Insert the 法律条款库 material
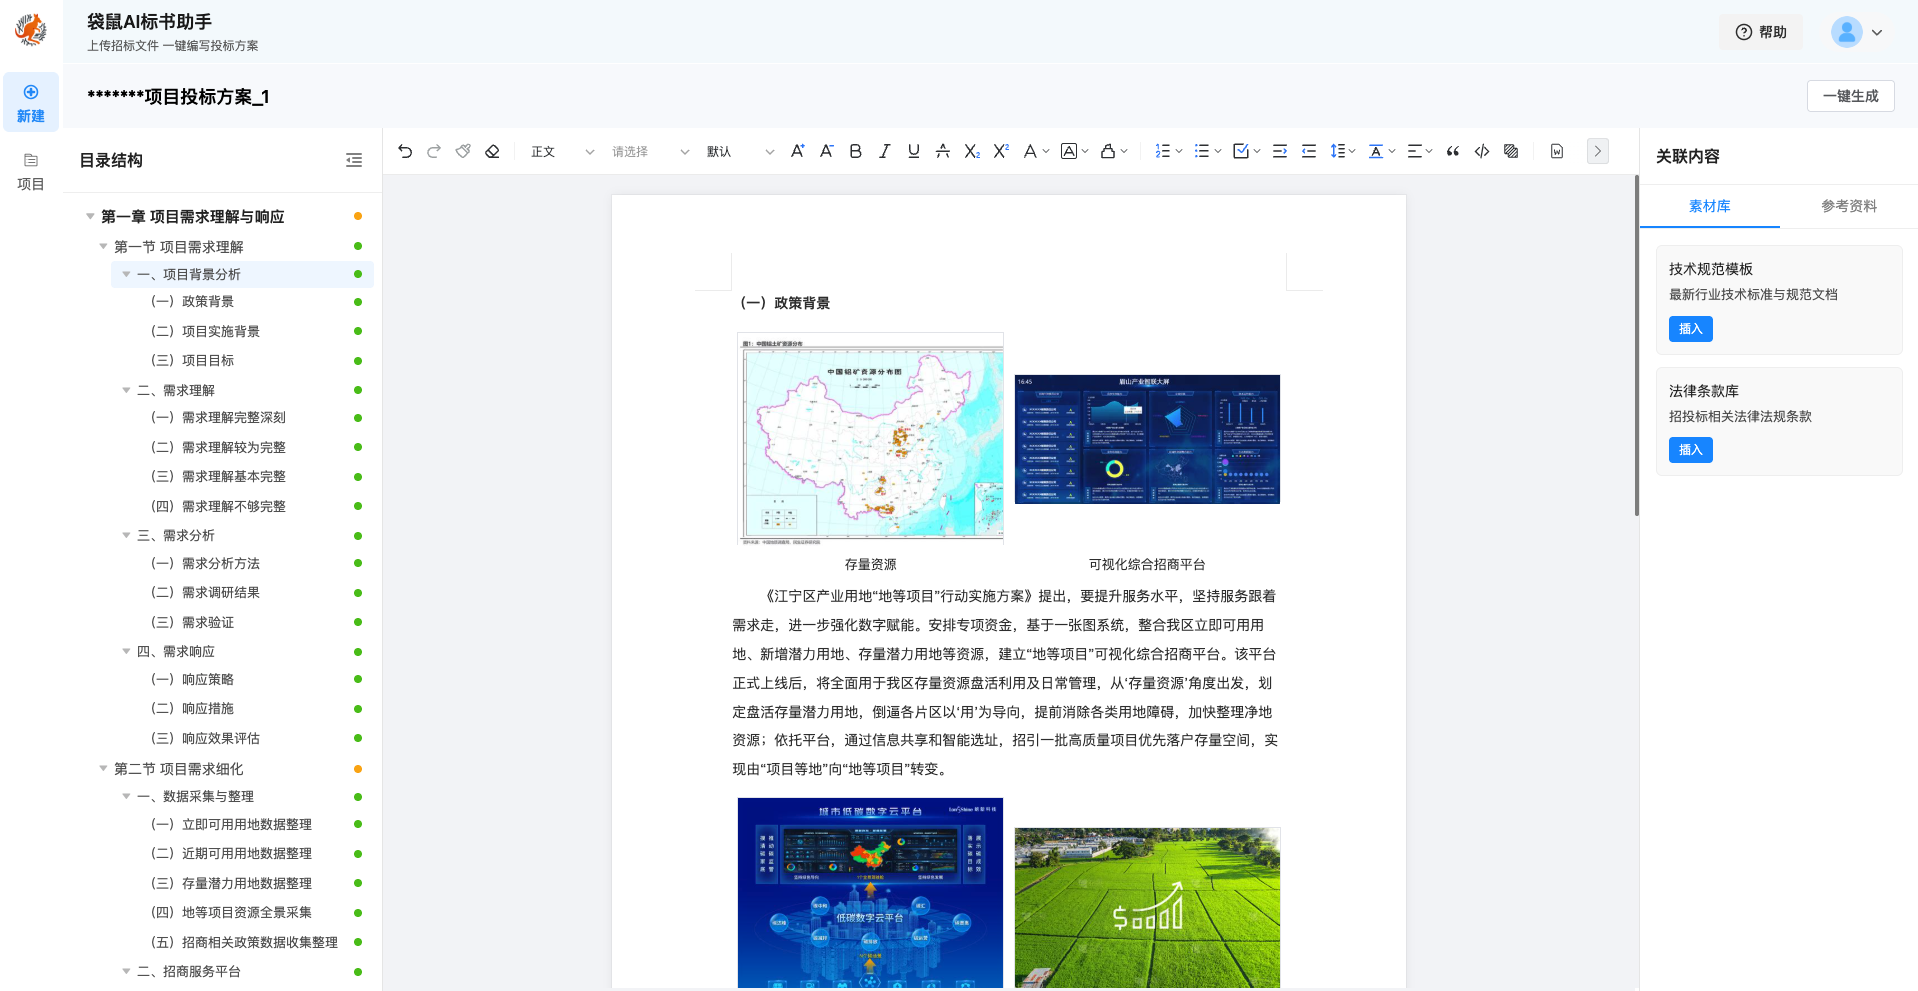 pos(1690,450)
